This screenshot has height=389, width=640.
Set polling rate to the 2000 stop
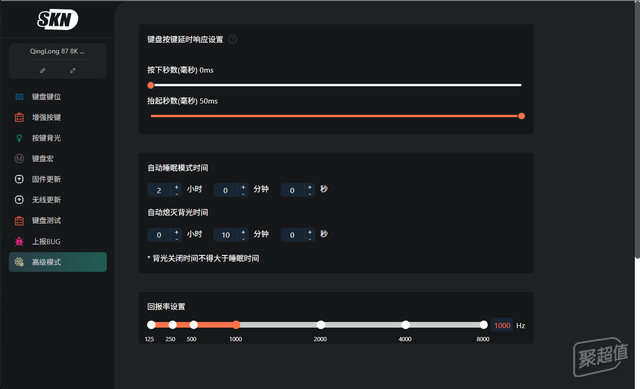(x=321, y=325)
